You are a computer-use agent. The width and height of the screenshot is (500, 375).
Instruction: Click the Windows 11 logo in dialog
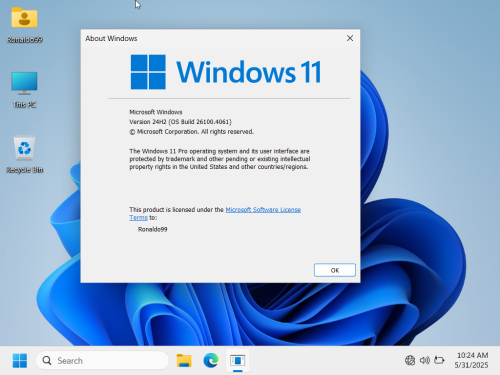pos(226,72)
